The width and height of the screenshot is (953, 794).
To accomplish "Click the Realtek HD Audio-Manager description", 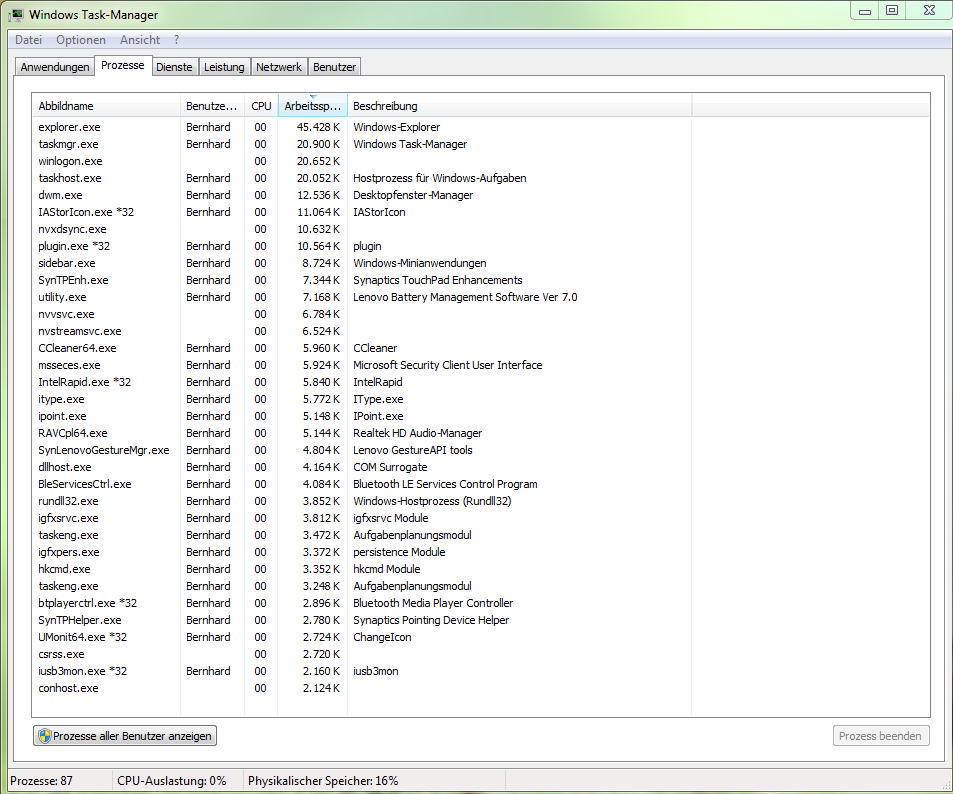I will pyautogui.click(x=418, y=433).
